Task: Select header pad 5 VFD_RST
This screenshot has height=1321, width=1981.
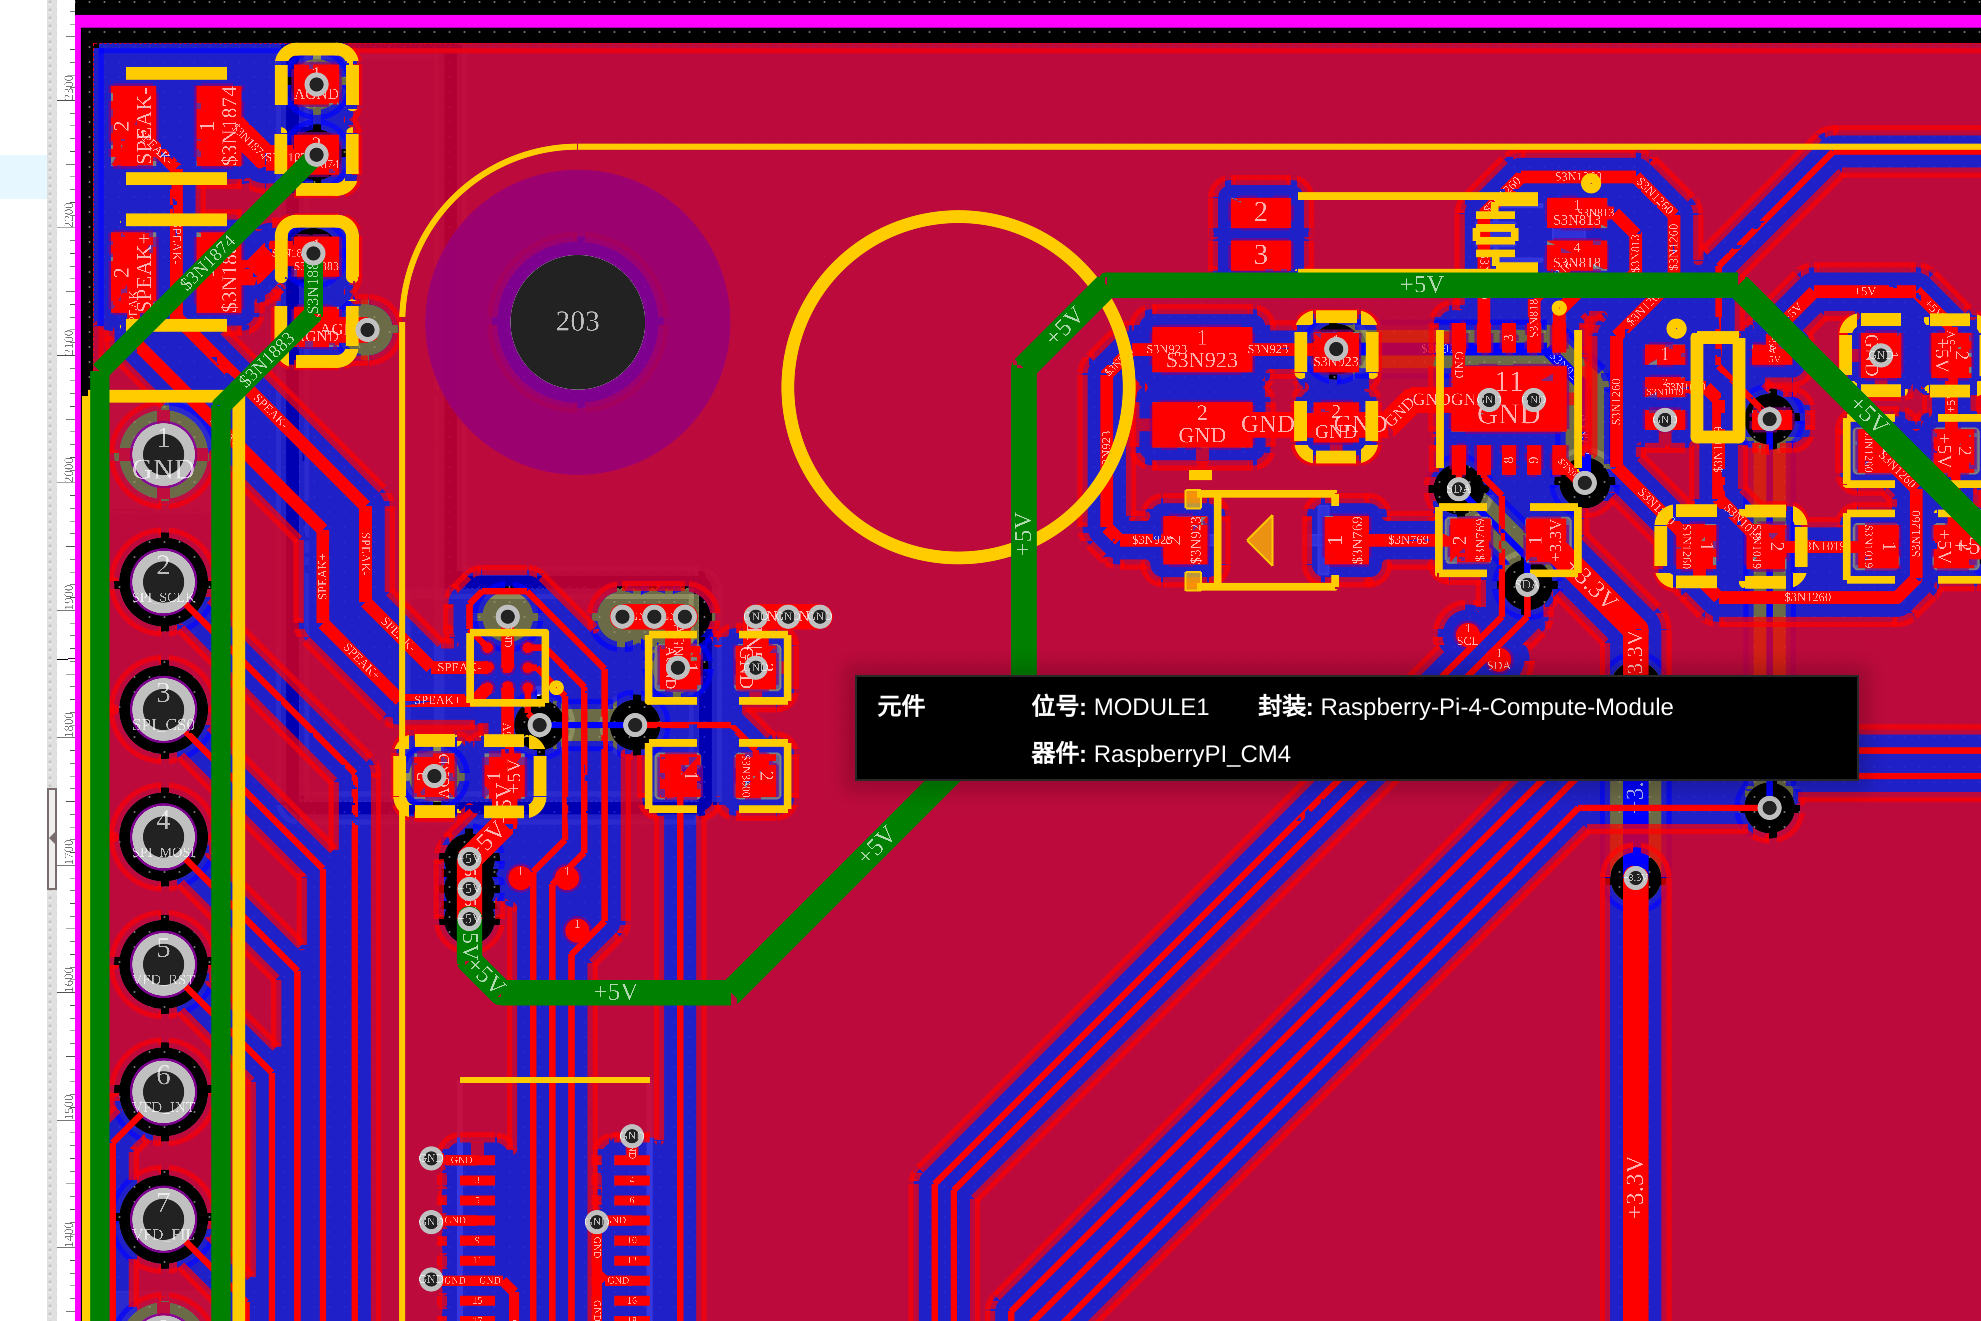Action: point(163,964)
